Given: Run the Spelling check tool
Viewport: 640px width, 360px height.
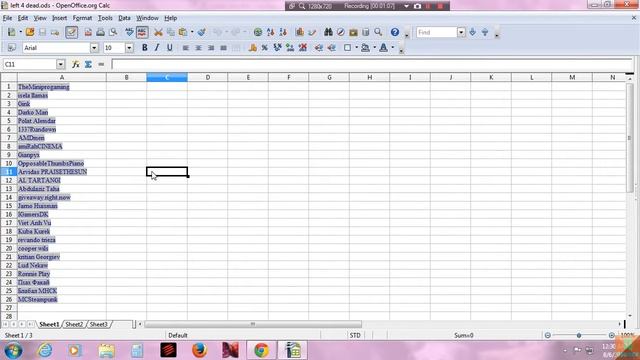Looking at the screenshot, I should pyautogui.click(x=129, y=32).
